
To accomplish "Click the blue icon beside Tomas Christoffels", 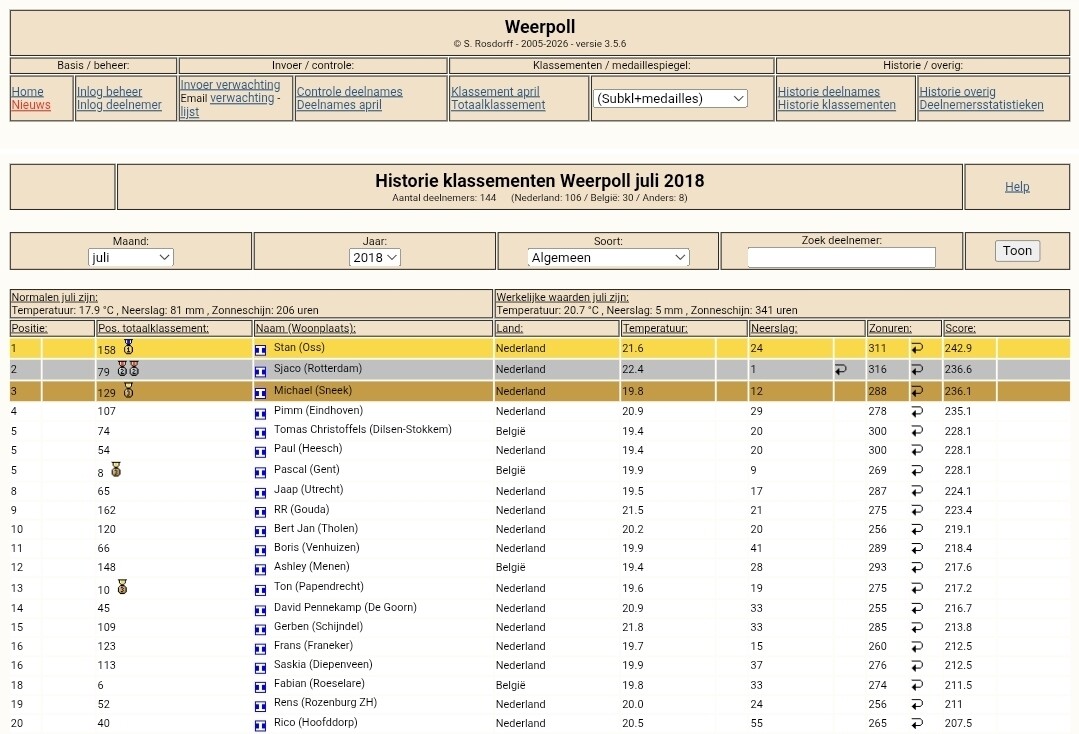I will point(261,431).
